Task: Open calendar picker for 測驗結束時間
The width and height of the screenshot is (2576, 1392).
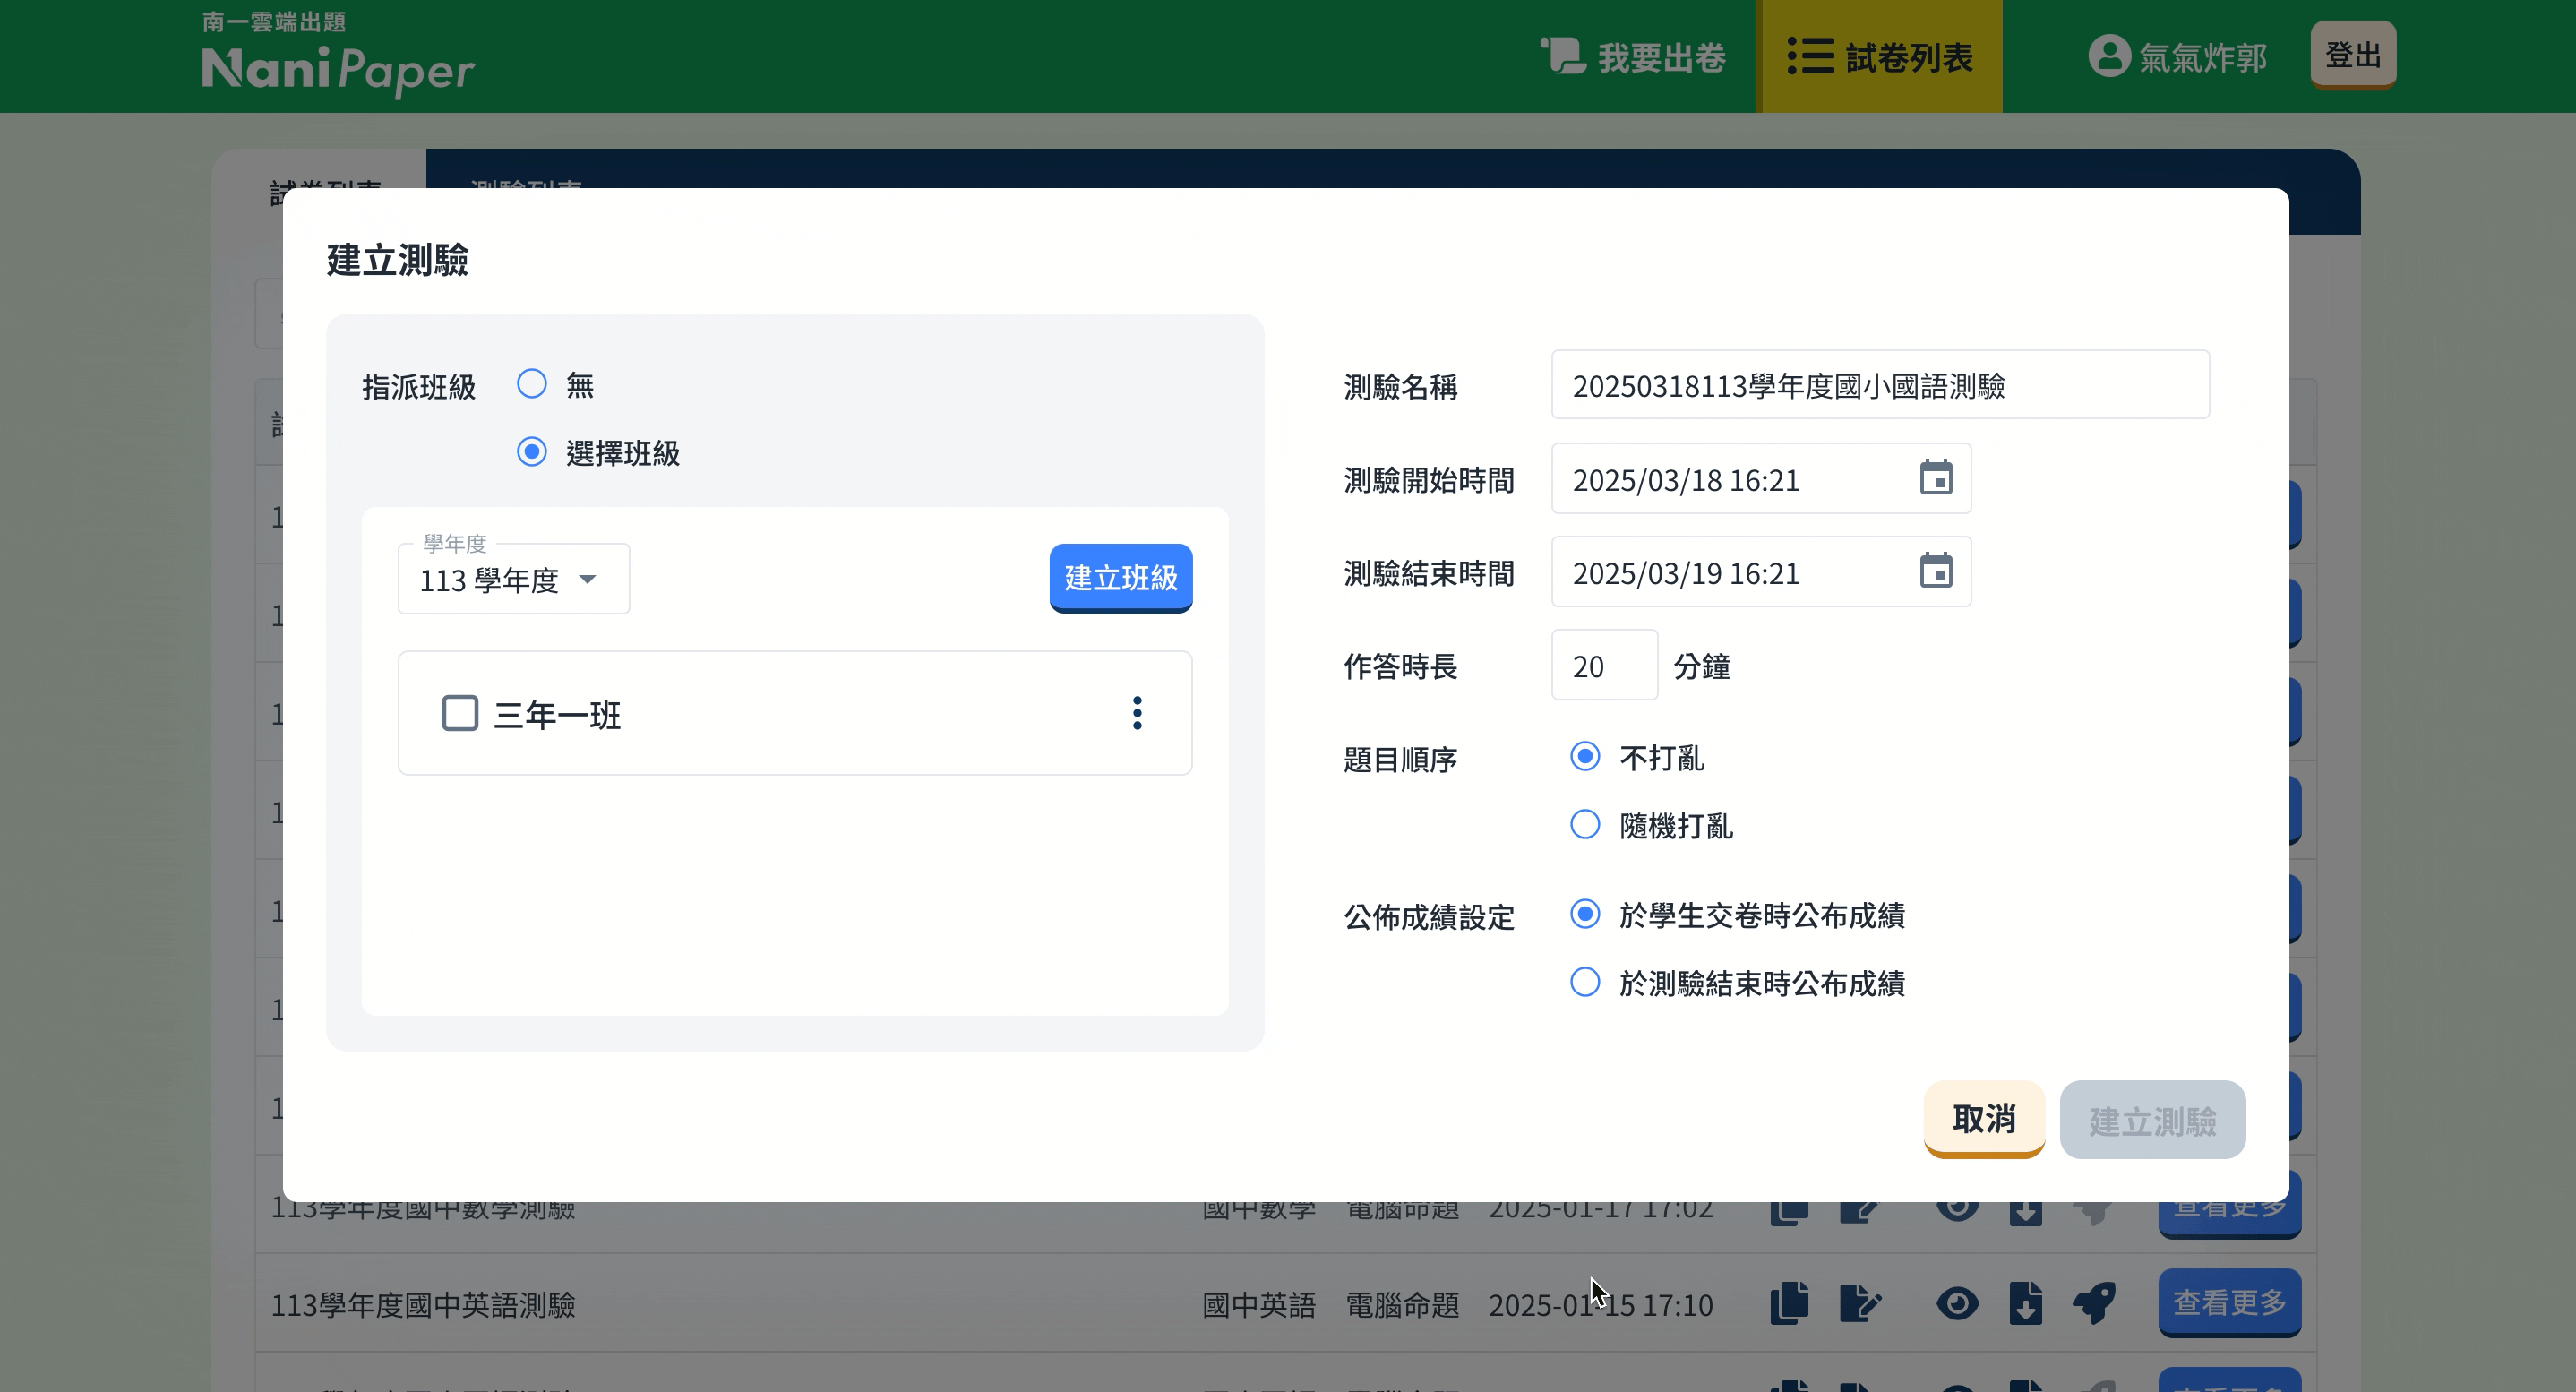Action: click(x=1936, y=571)
